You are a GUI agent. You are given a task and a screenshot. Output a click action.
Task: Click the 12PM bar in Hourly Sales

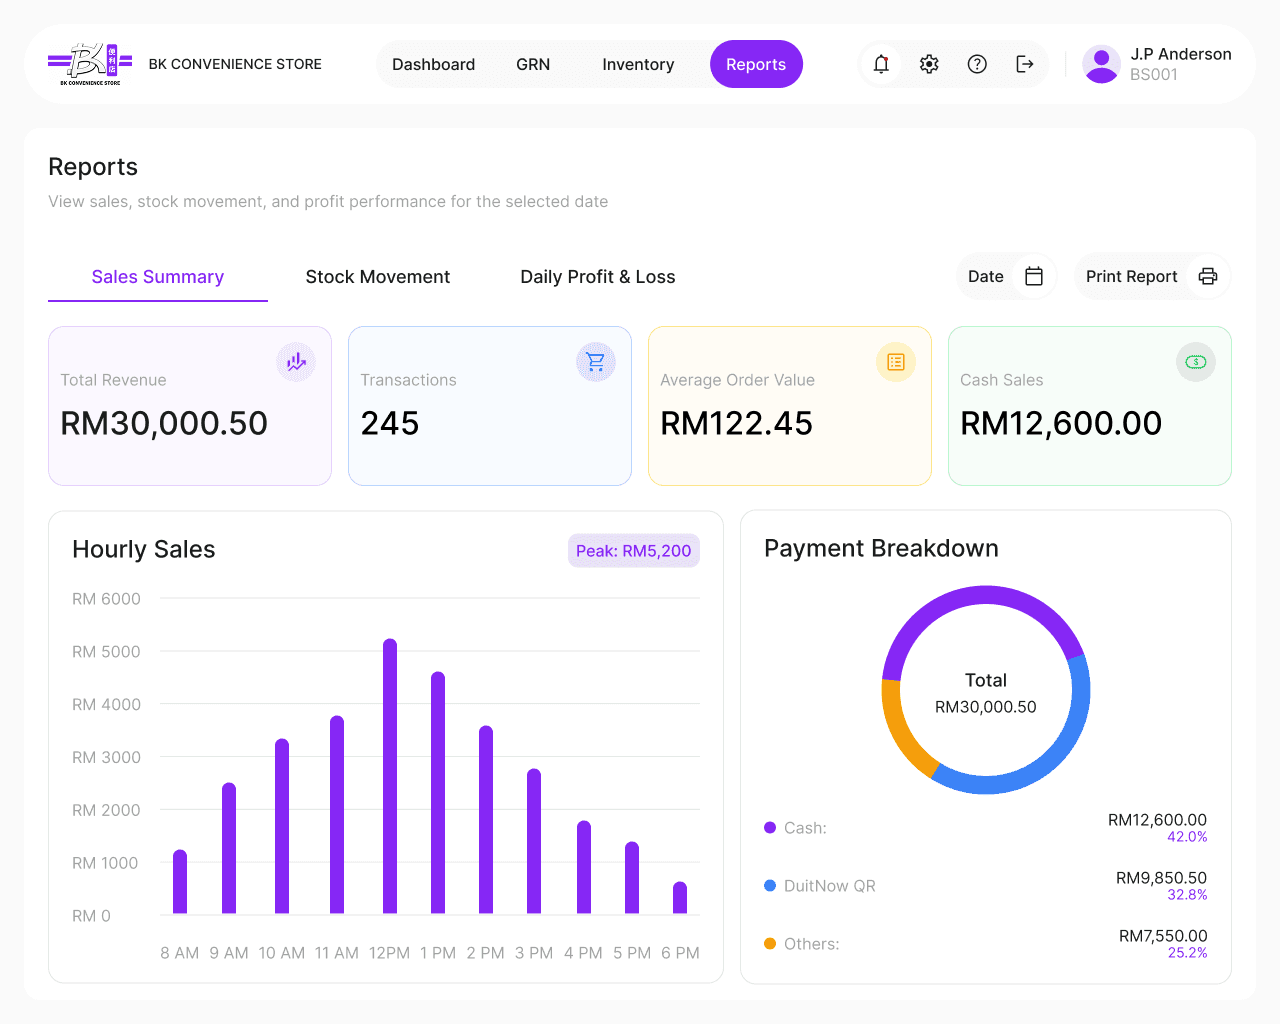[390, 776]
